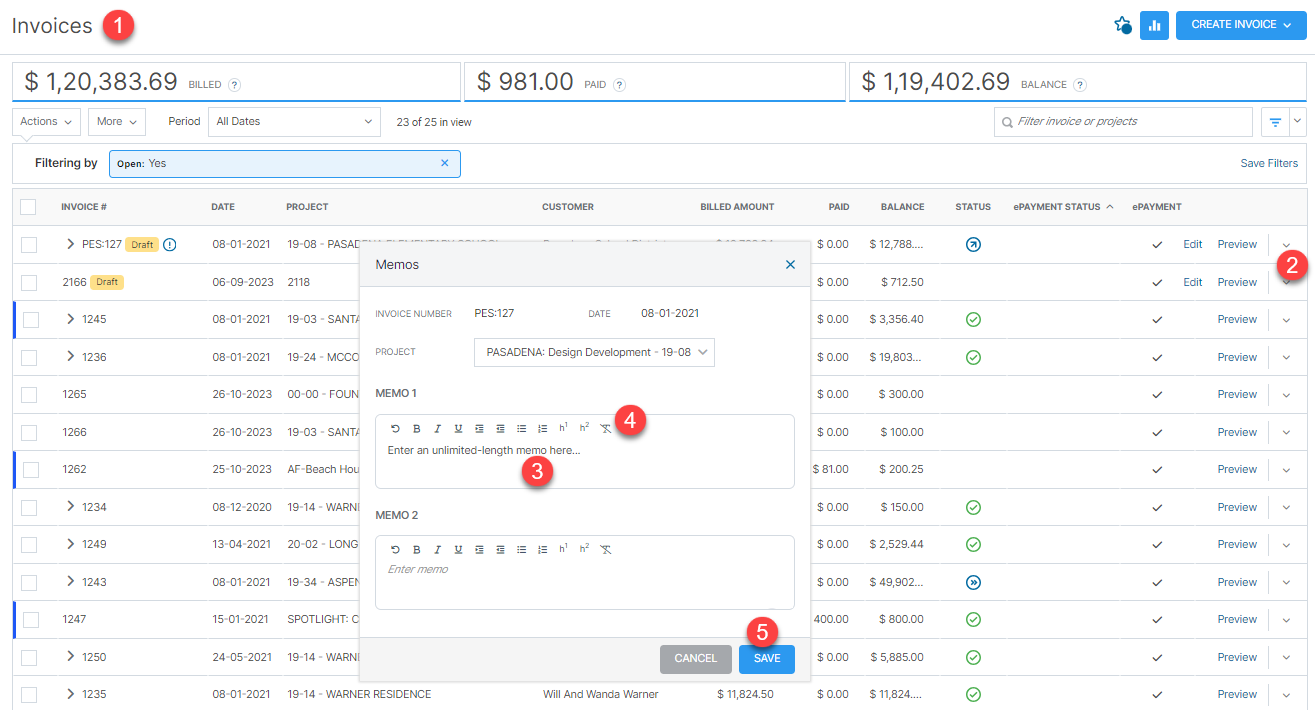Save the memos with the SAVE button

(766, 659)
